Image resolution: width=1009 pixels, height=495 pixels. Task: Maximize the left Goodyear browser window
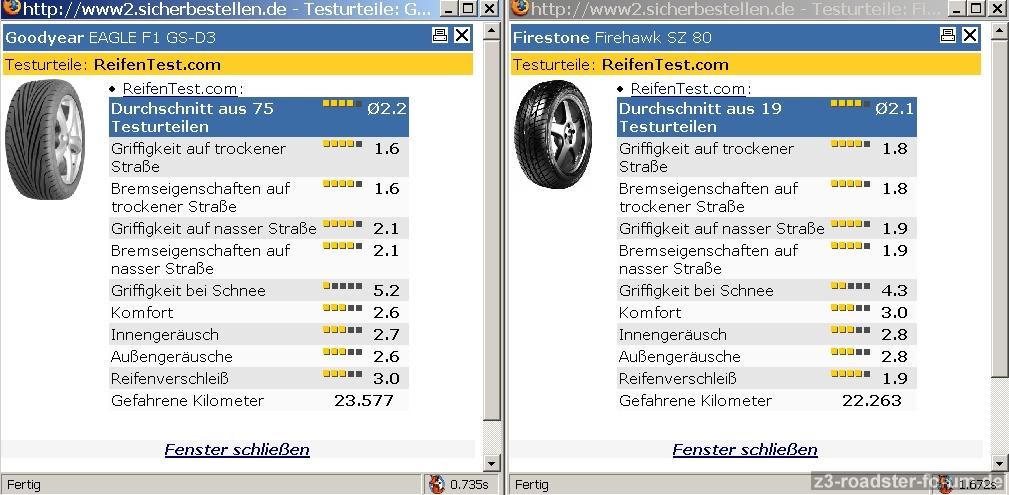click(467, 9)
